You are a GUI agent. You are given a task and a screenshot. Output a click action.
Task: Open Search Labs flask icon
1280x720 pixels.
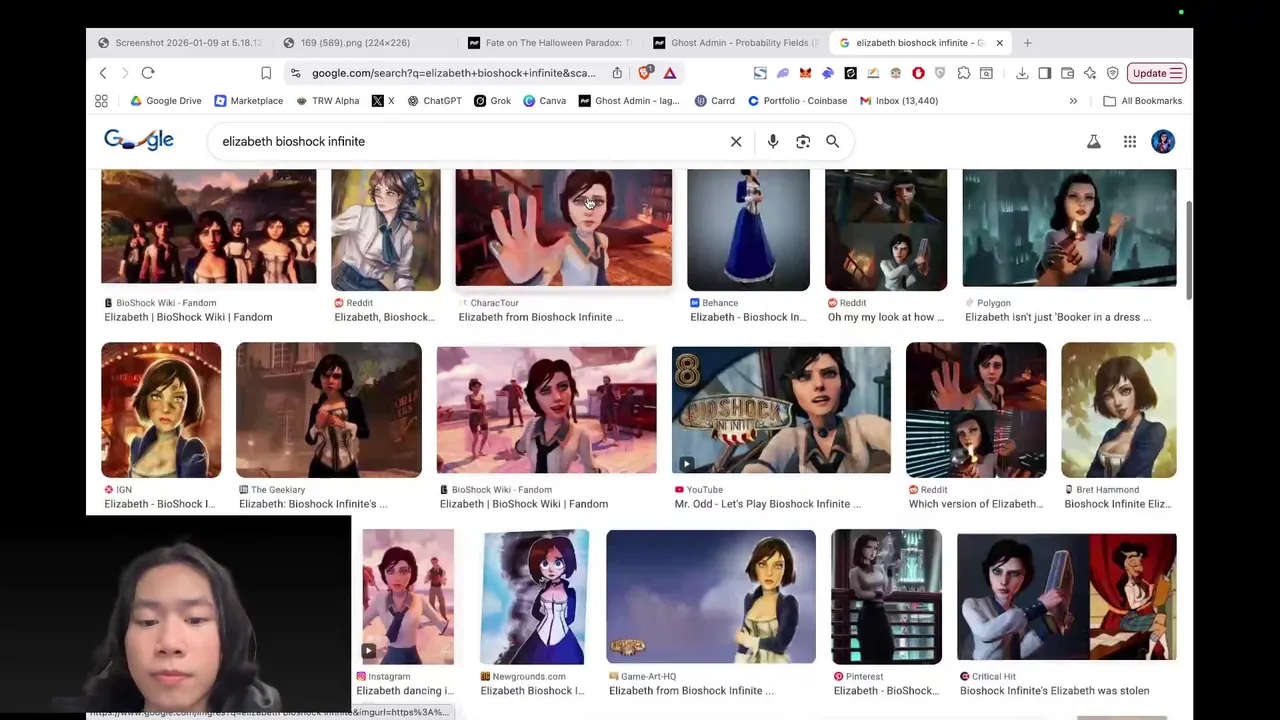point(1094,142)
